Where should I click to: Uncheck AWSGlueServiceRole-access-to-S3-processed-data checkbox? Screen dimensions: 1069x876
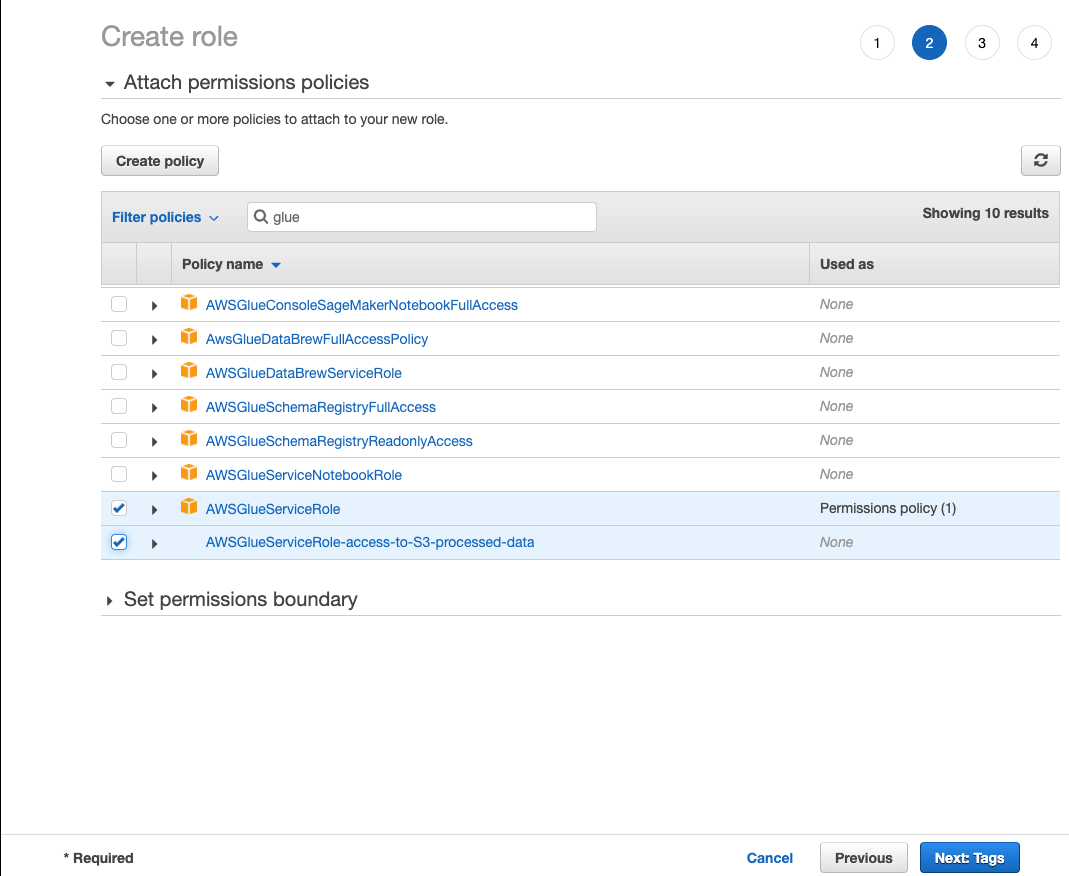click(119, 543)
